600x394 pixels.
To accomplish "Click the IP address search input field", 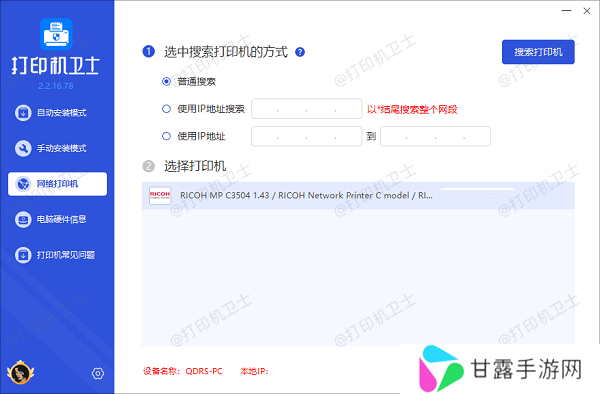I will pyautogui.click(x=307, y=109).
